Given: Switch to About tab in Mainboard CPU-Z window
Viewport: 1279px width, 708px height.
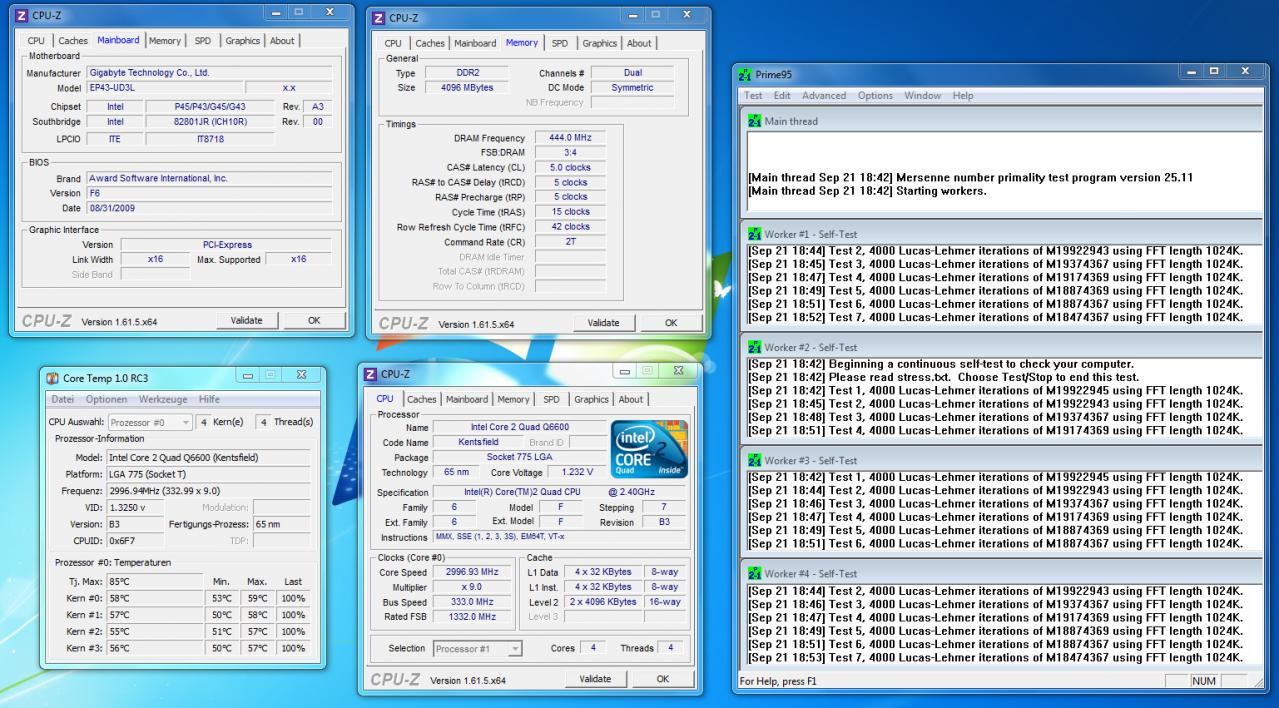Looking at the screenshot, I should (283, 41).
